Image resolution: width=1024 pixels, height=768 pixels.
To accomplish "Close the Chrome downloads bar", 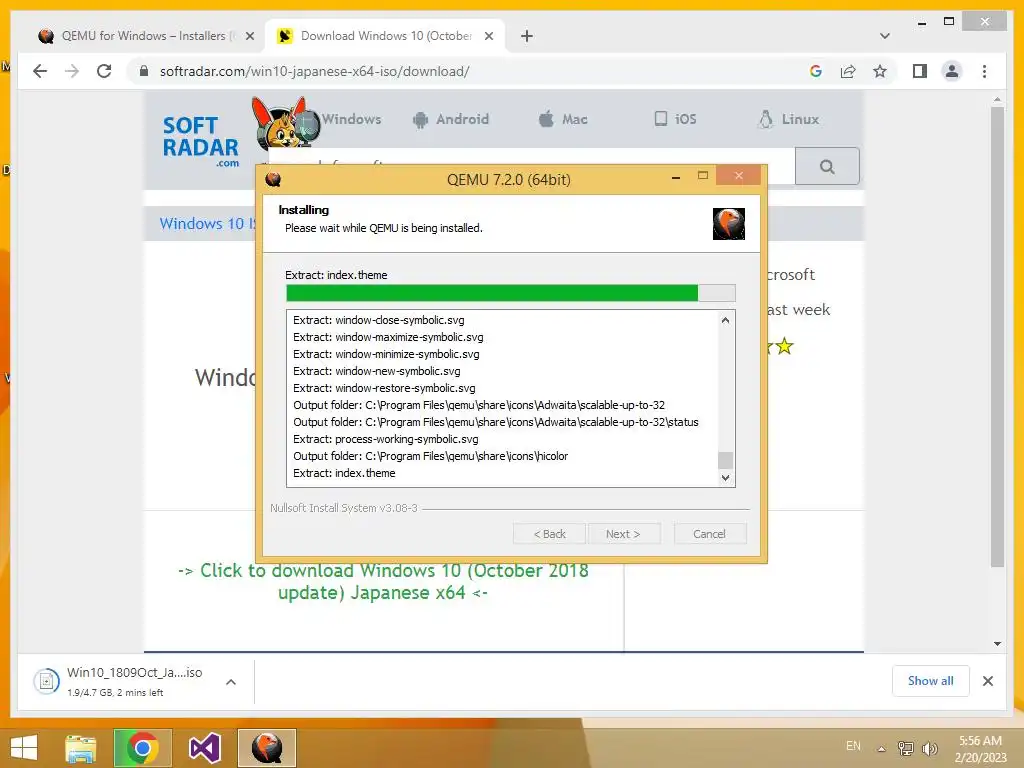I will click(987, 680).
